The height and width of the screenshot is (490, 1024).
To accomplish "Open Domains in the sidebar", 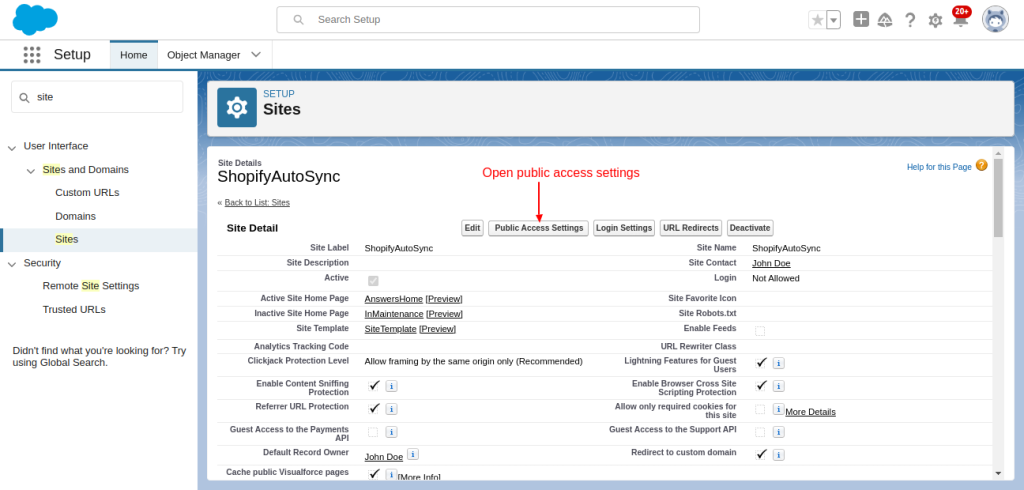I will 76,216.
